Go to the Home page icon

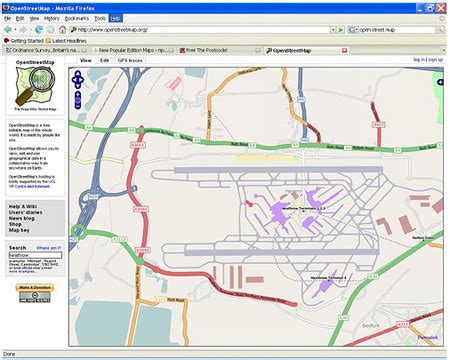click(62, 29)
